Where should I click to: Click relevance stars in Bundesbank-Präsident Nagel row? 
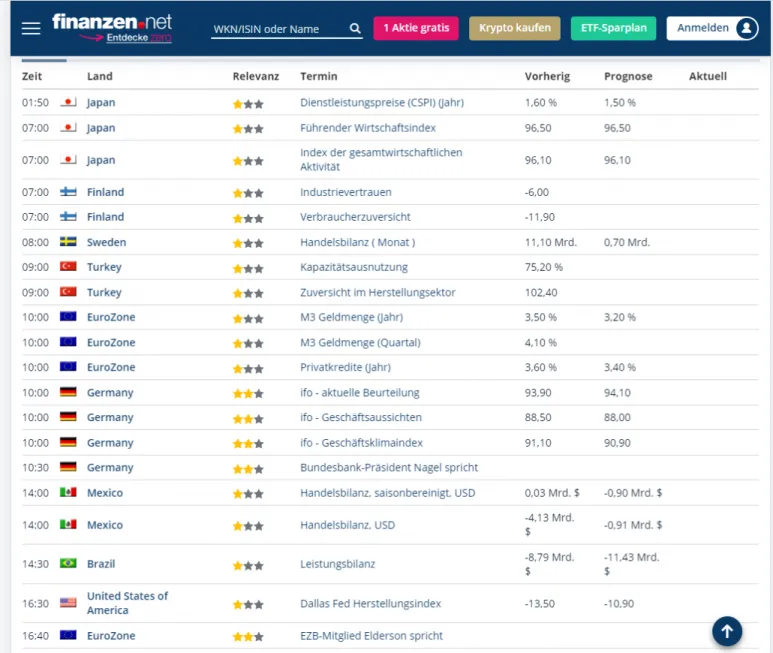pyautogui.click(x=248, y=469)
